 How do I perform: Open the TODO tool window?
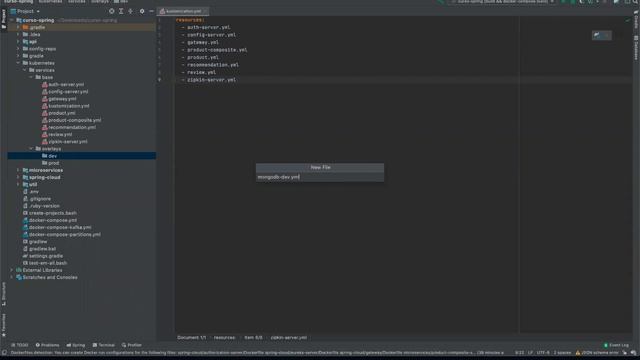pos(20,345)
